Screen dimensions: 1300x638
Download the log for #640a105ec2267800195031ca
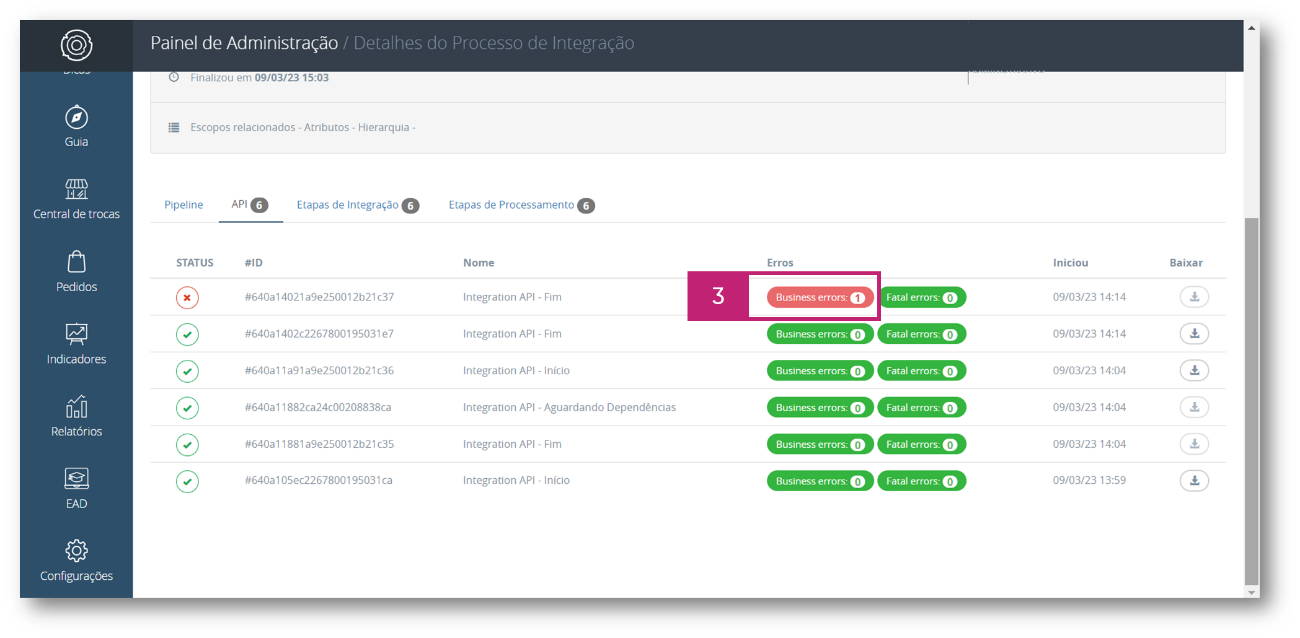(x=1194, y=481)
